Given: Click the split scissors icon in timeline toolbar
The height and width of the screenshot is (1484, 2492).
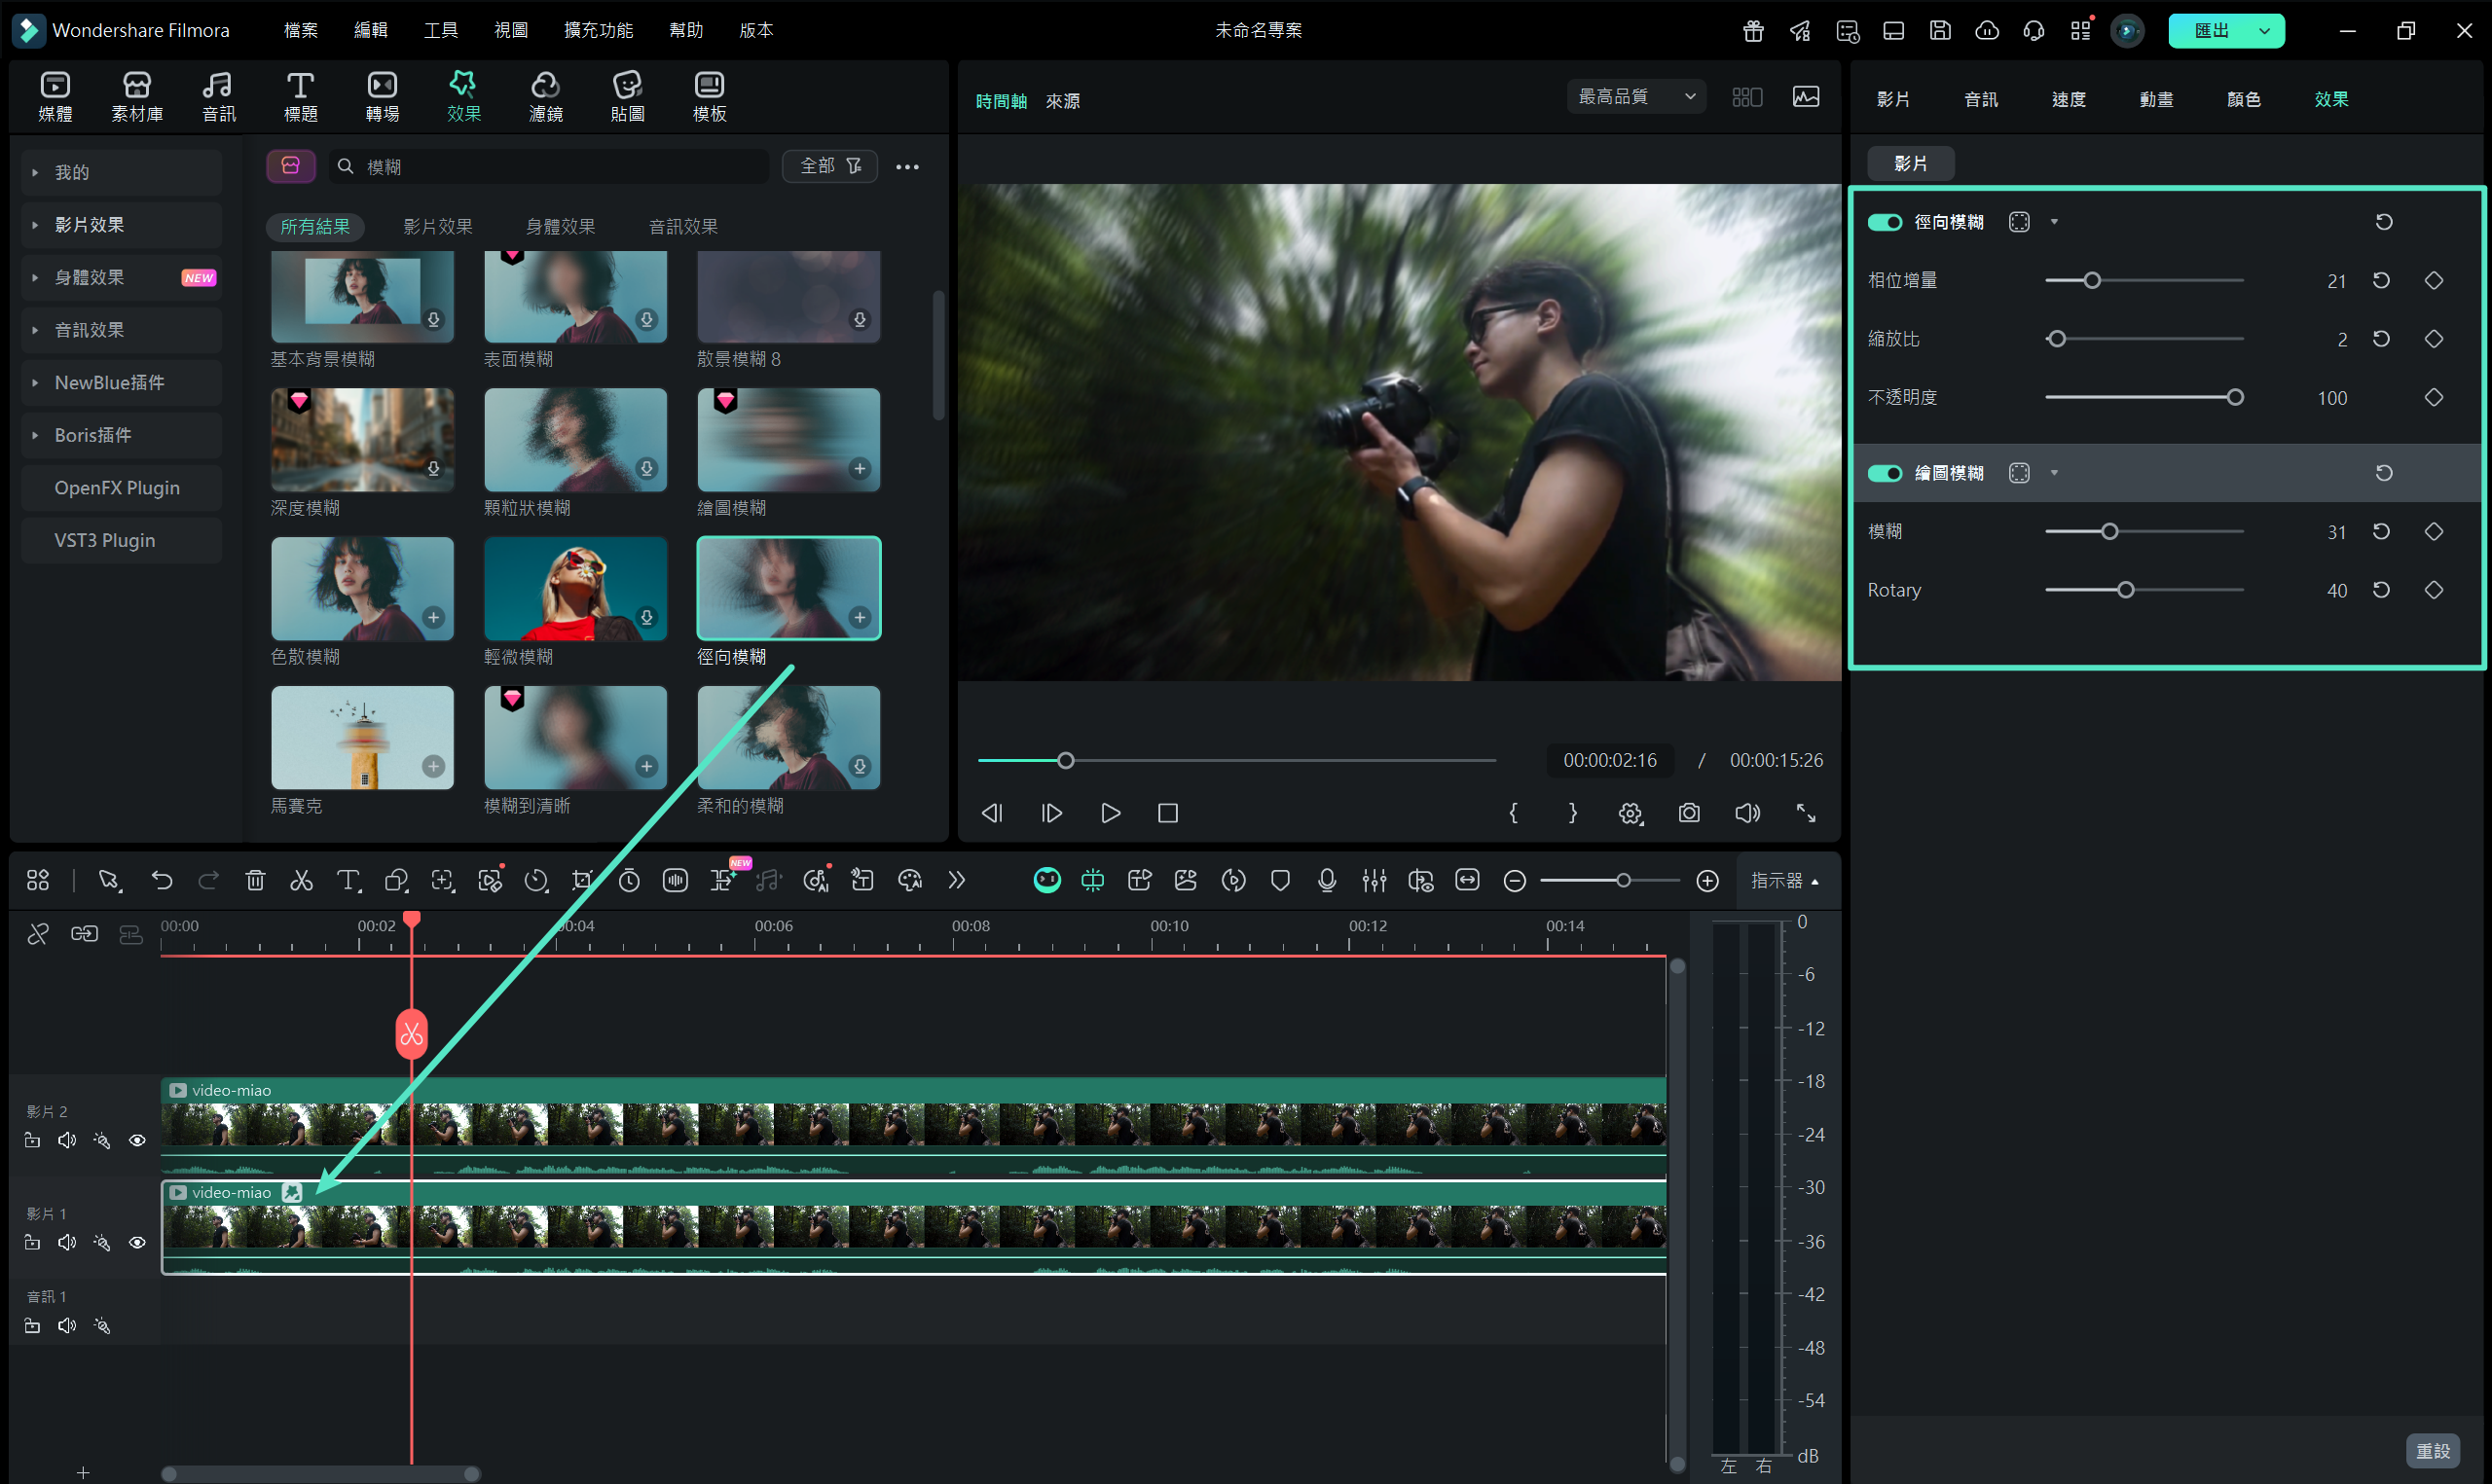Looking at the screenshot, I should 301,880.
